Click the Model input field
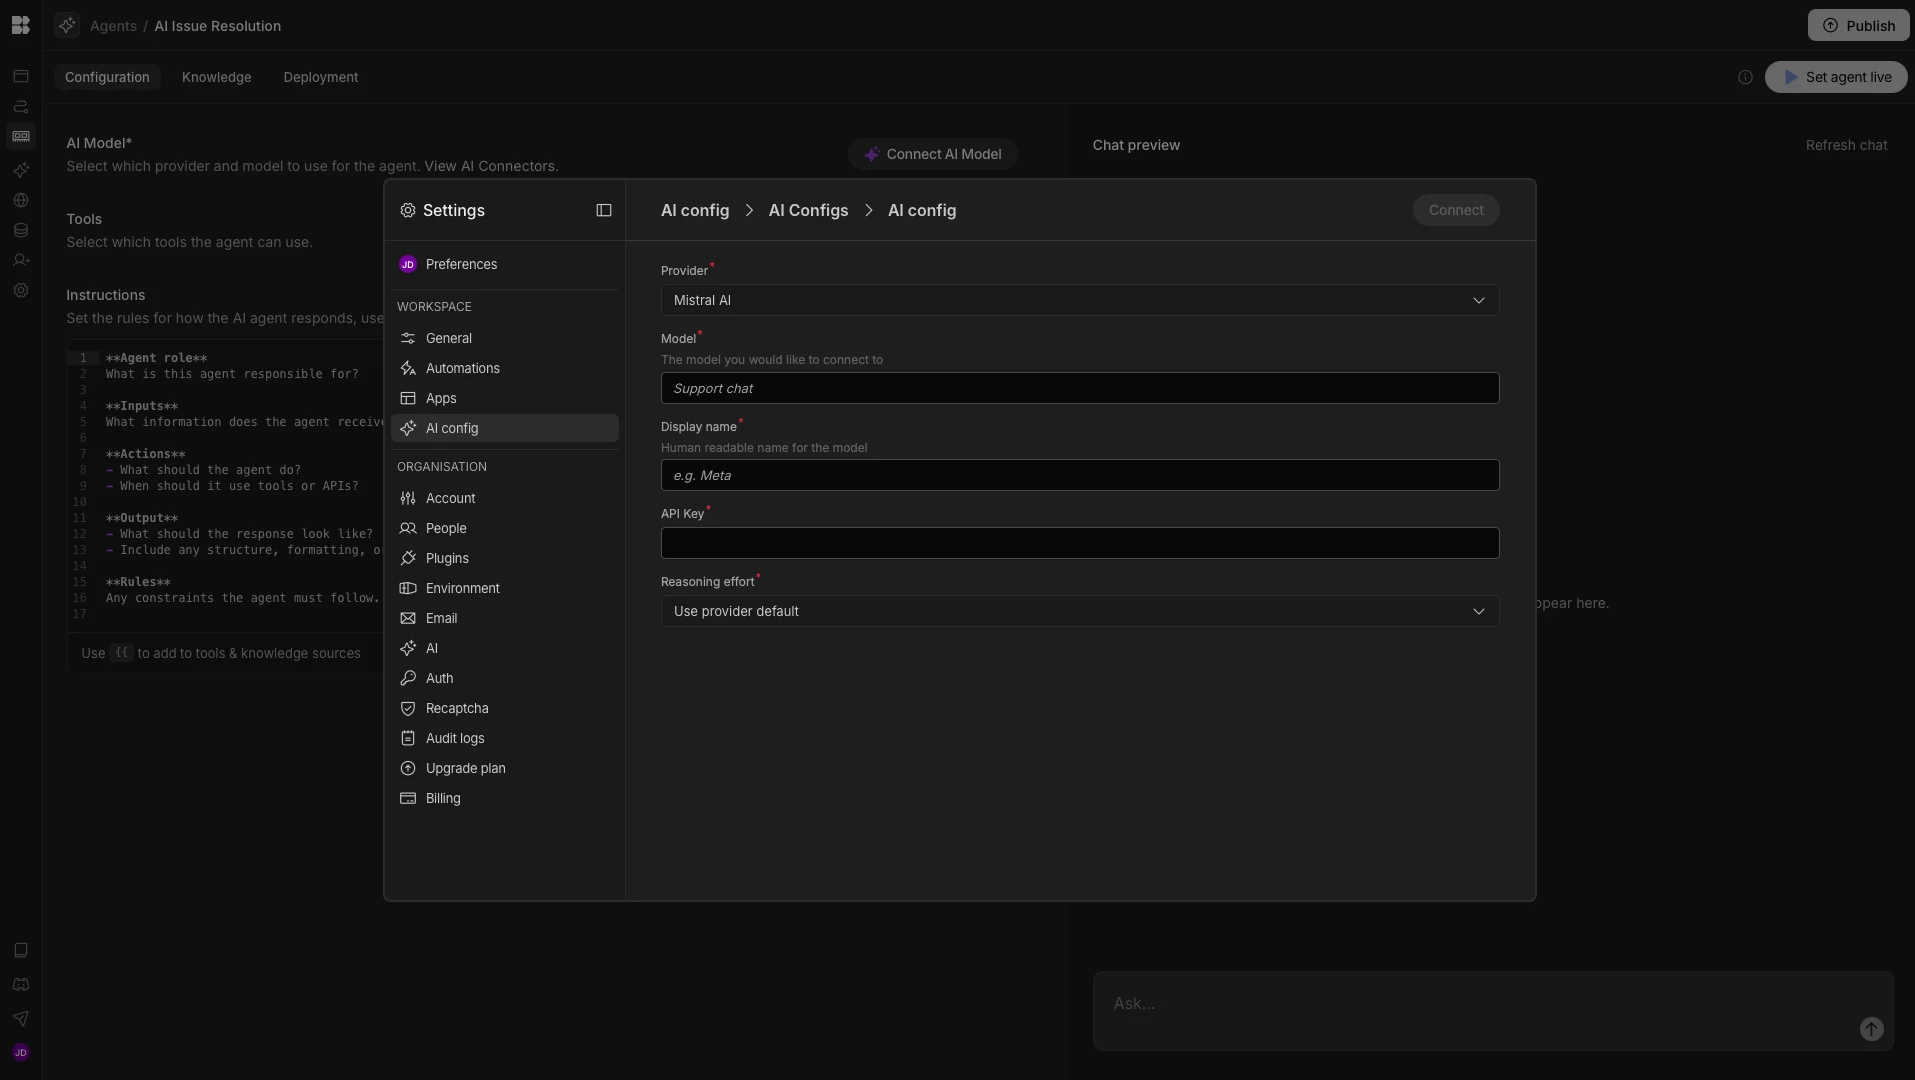Screen dimensions: 1915x1080 click(x=1080, y=388)
